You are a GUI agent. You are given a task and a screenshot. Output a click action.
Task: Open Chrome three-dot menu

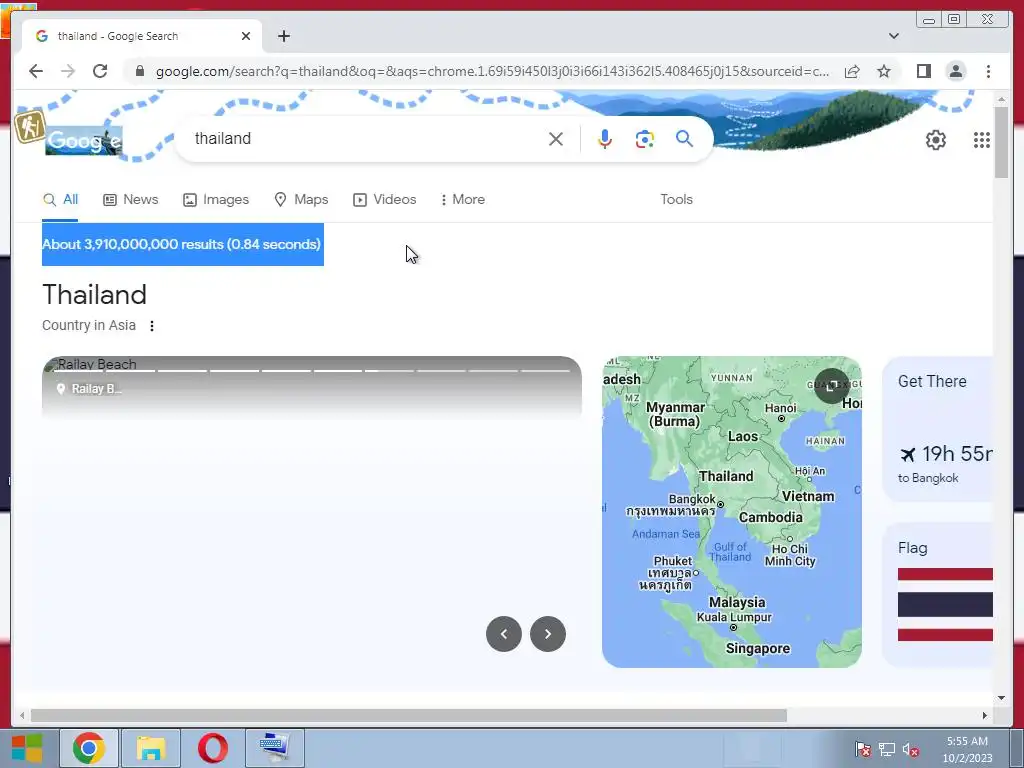tap(988, 71)
